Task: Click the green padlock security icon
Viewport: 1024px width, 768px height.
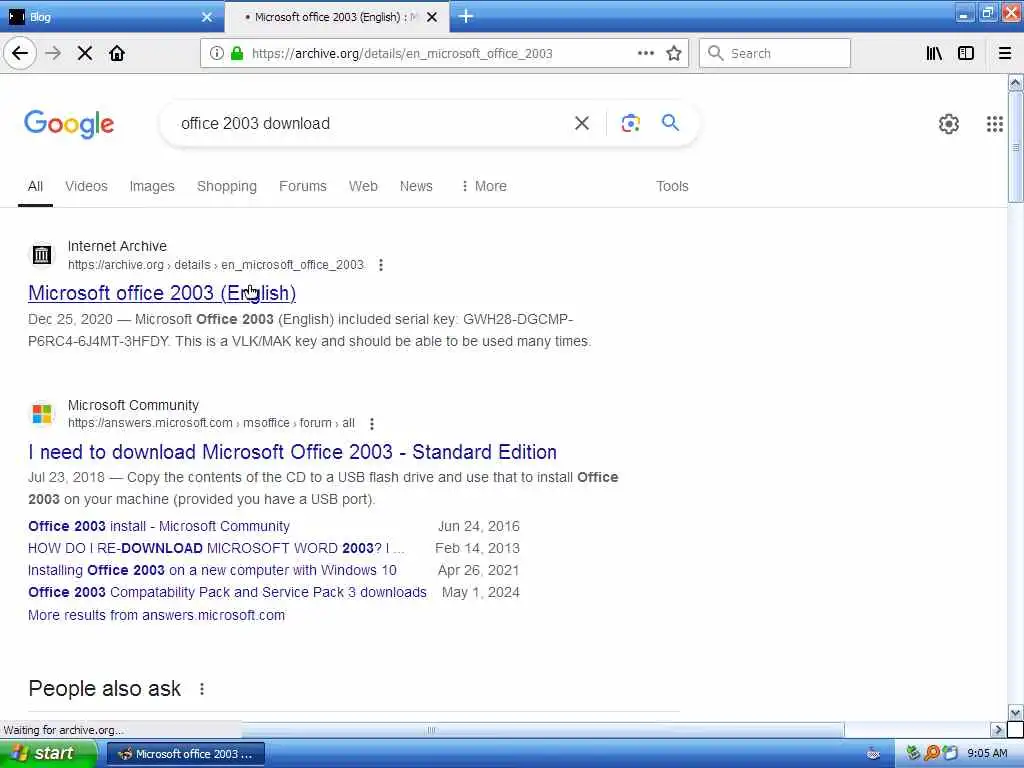Action: [237, 54]
